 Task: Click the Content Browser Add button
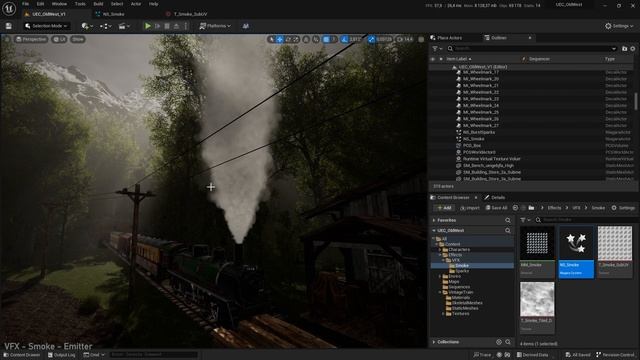click(444, 208)
